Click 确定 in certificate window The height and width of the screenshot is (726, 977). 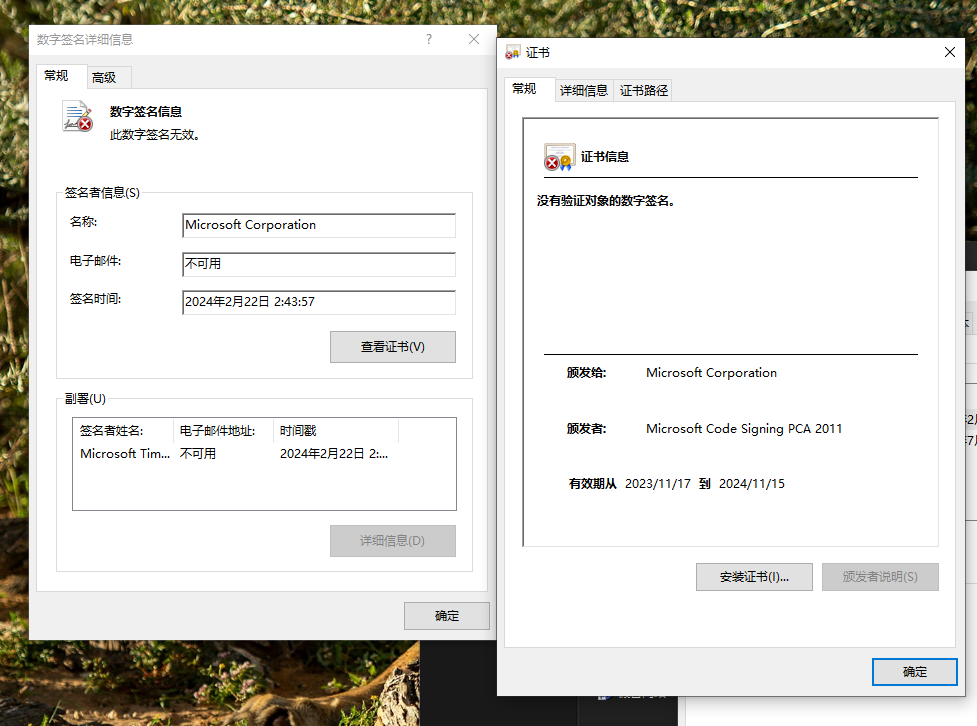click(915, 672)
